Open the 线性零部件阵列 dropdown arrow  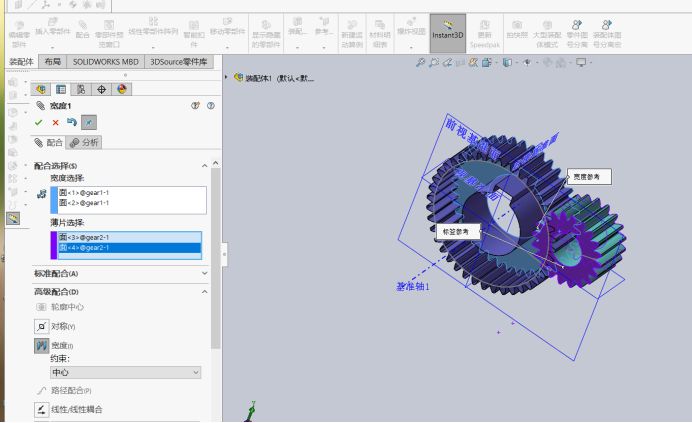coord(153,47)
